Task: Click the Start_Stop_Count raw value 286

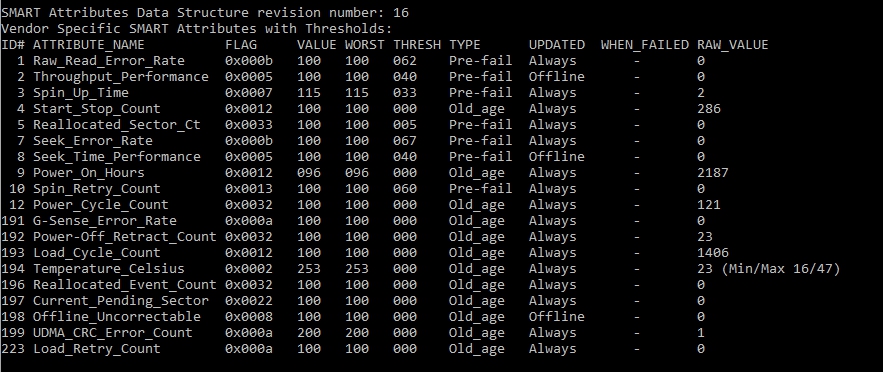Action: [708, 109]
